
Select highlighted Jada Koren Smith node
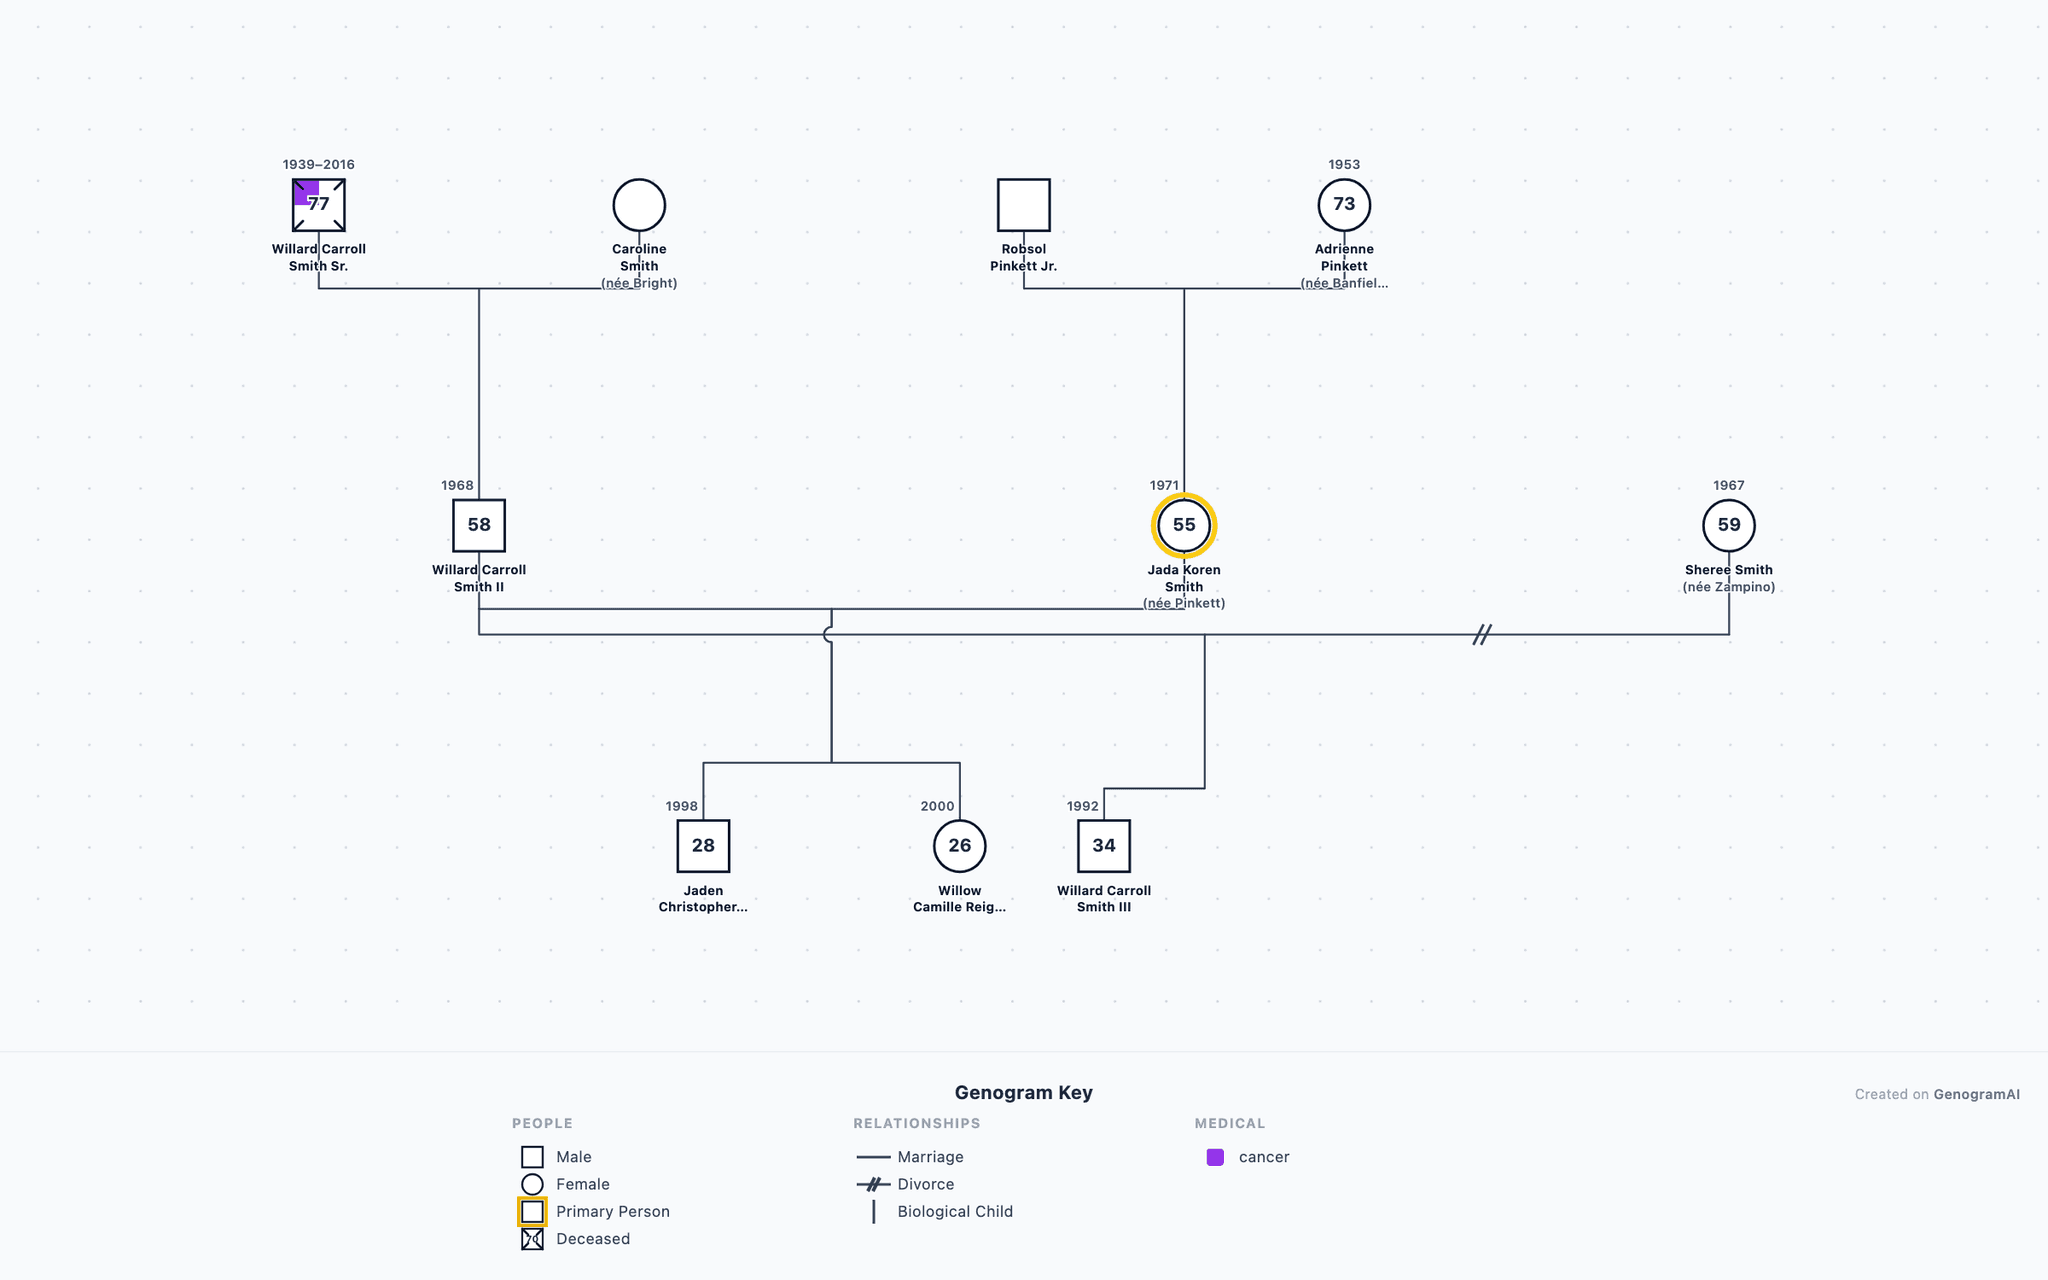1184,525
